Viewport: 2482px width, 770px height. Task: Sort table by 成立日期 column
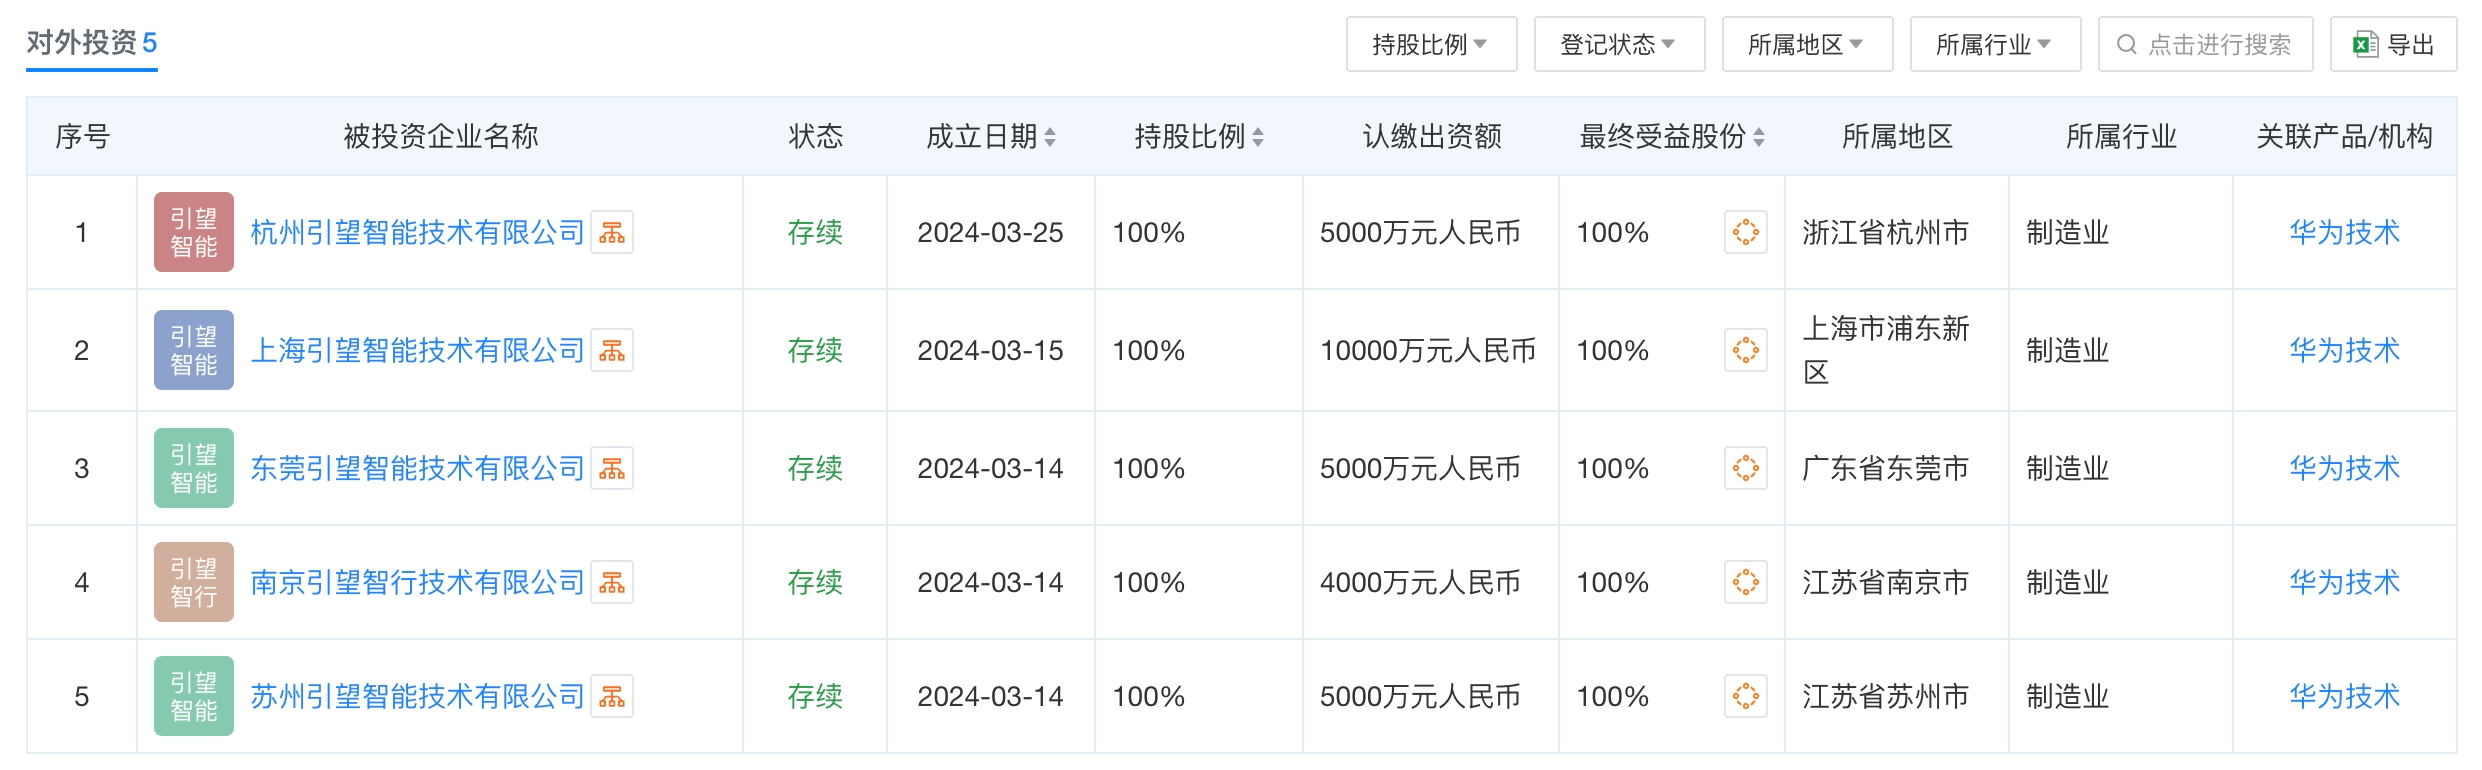click(x=990, y=137)
